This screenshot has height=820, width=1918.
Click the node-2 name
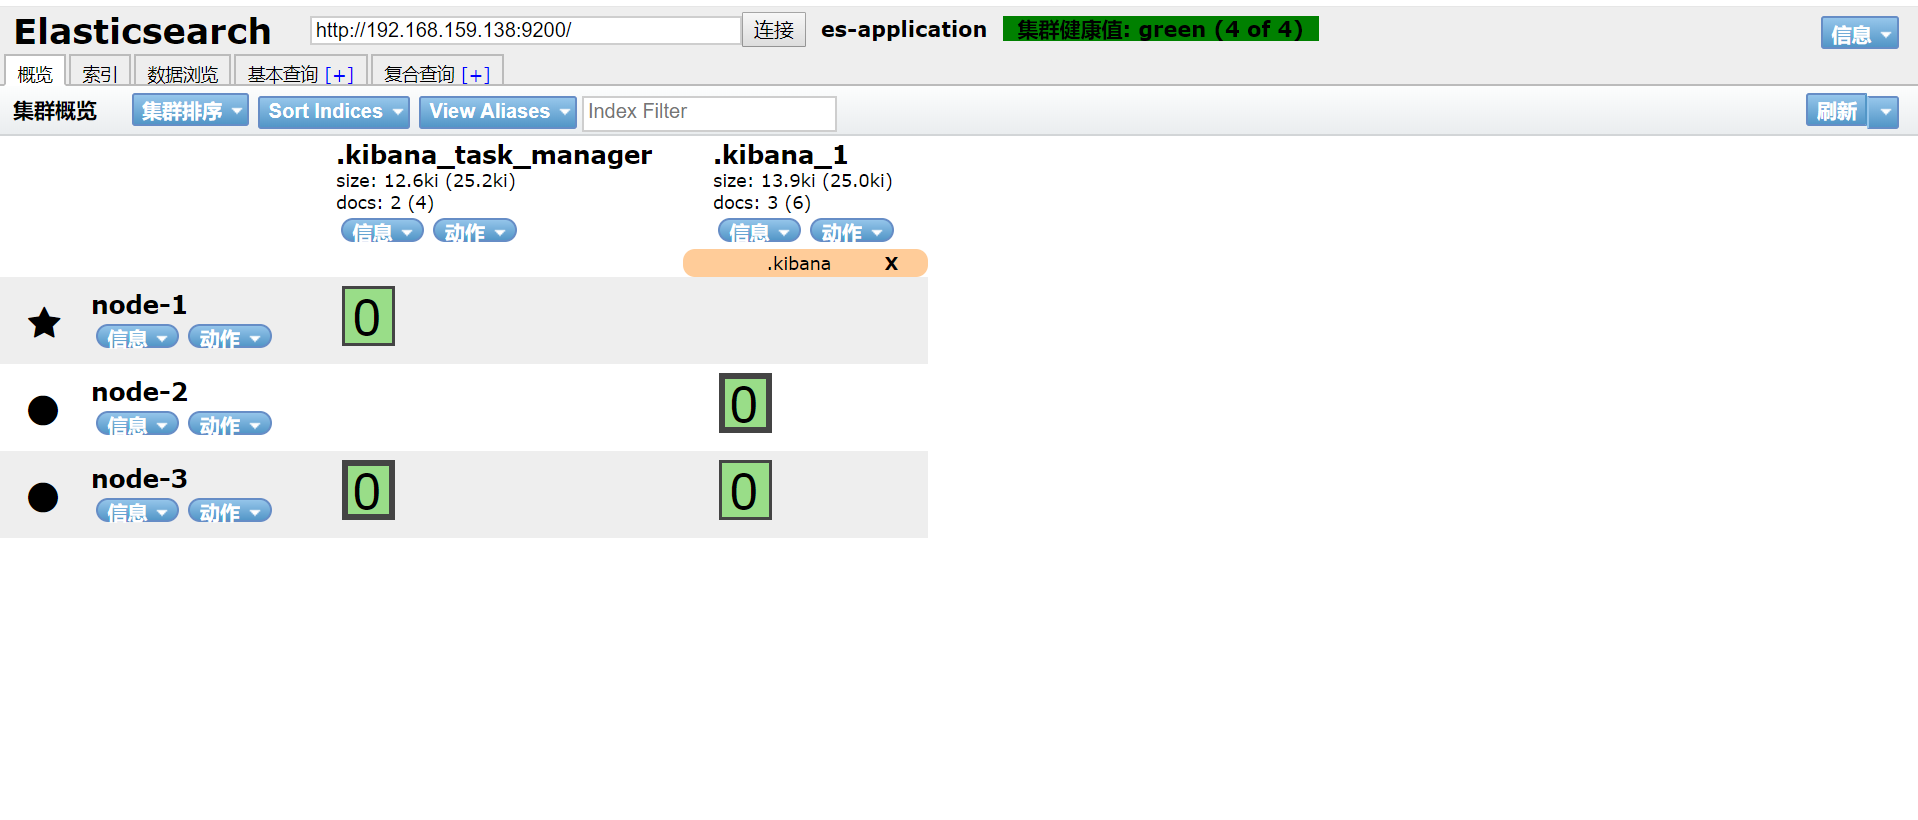[139, 392]
